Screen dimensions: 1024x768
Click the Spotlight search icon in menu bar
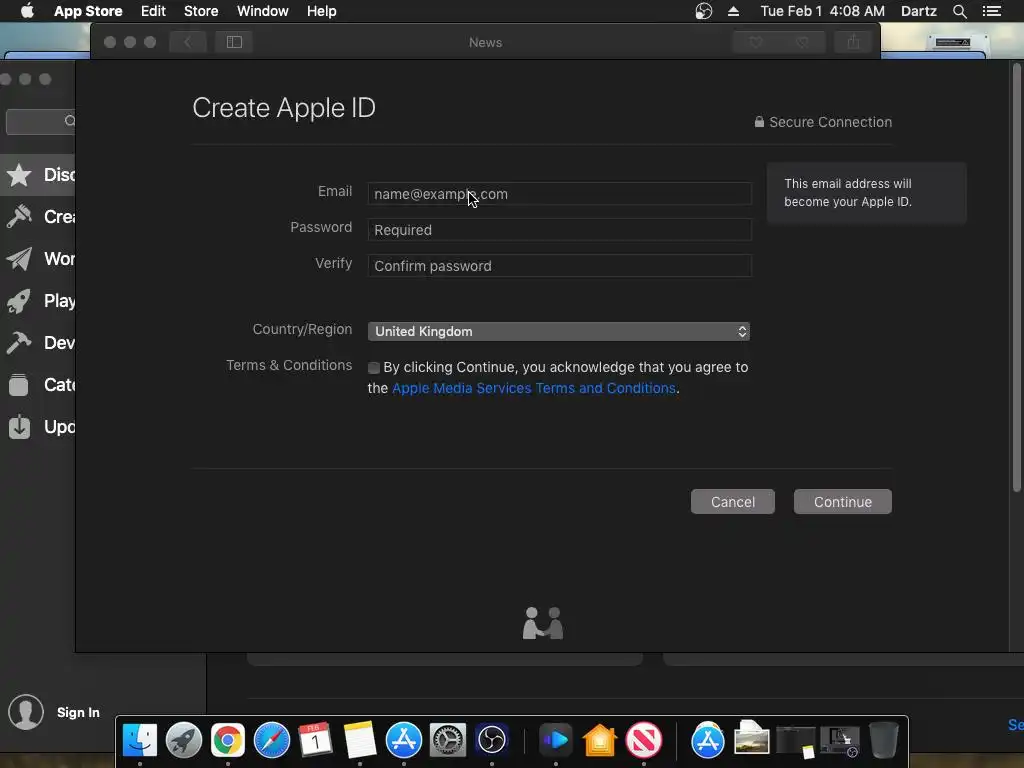point(959,11)
